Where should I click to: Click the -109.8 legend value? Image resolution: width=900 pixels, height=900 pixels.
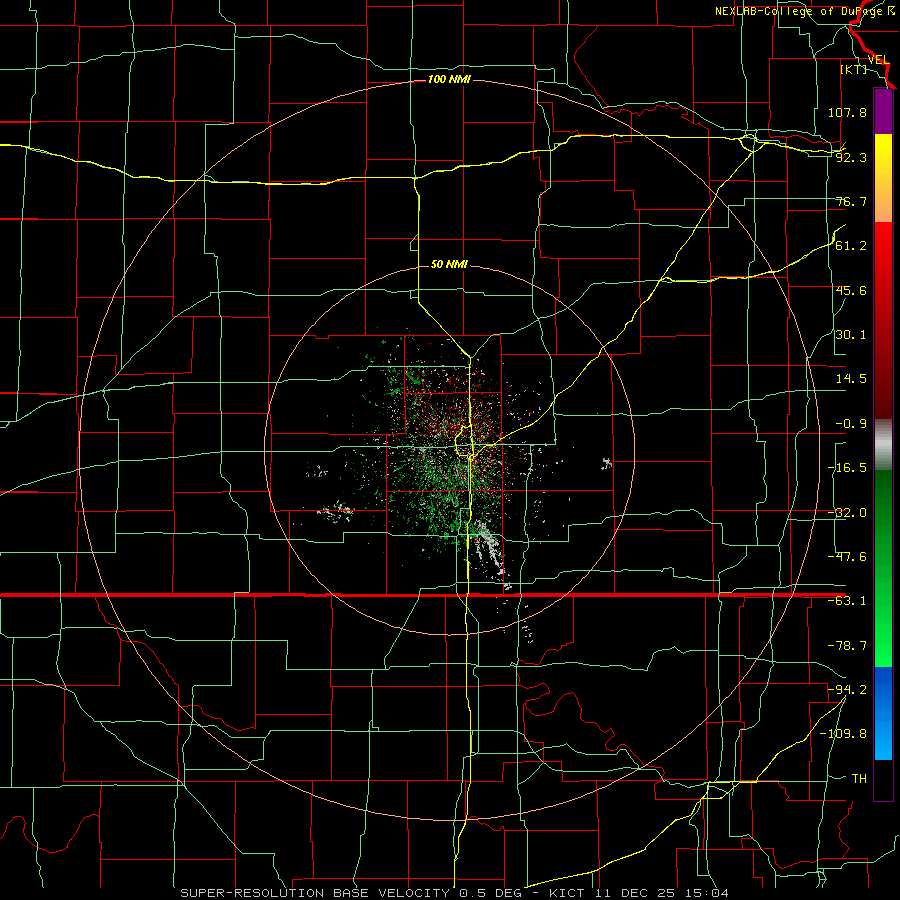coord(843,734)
